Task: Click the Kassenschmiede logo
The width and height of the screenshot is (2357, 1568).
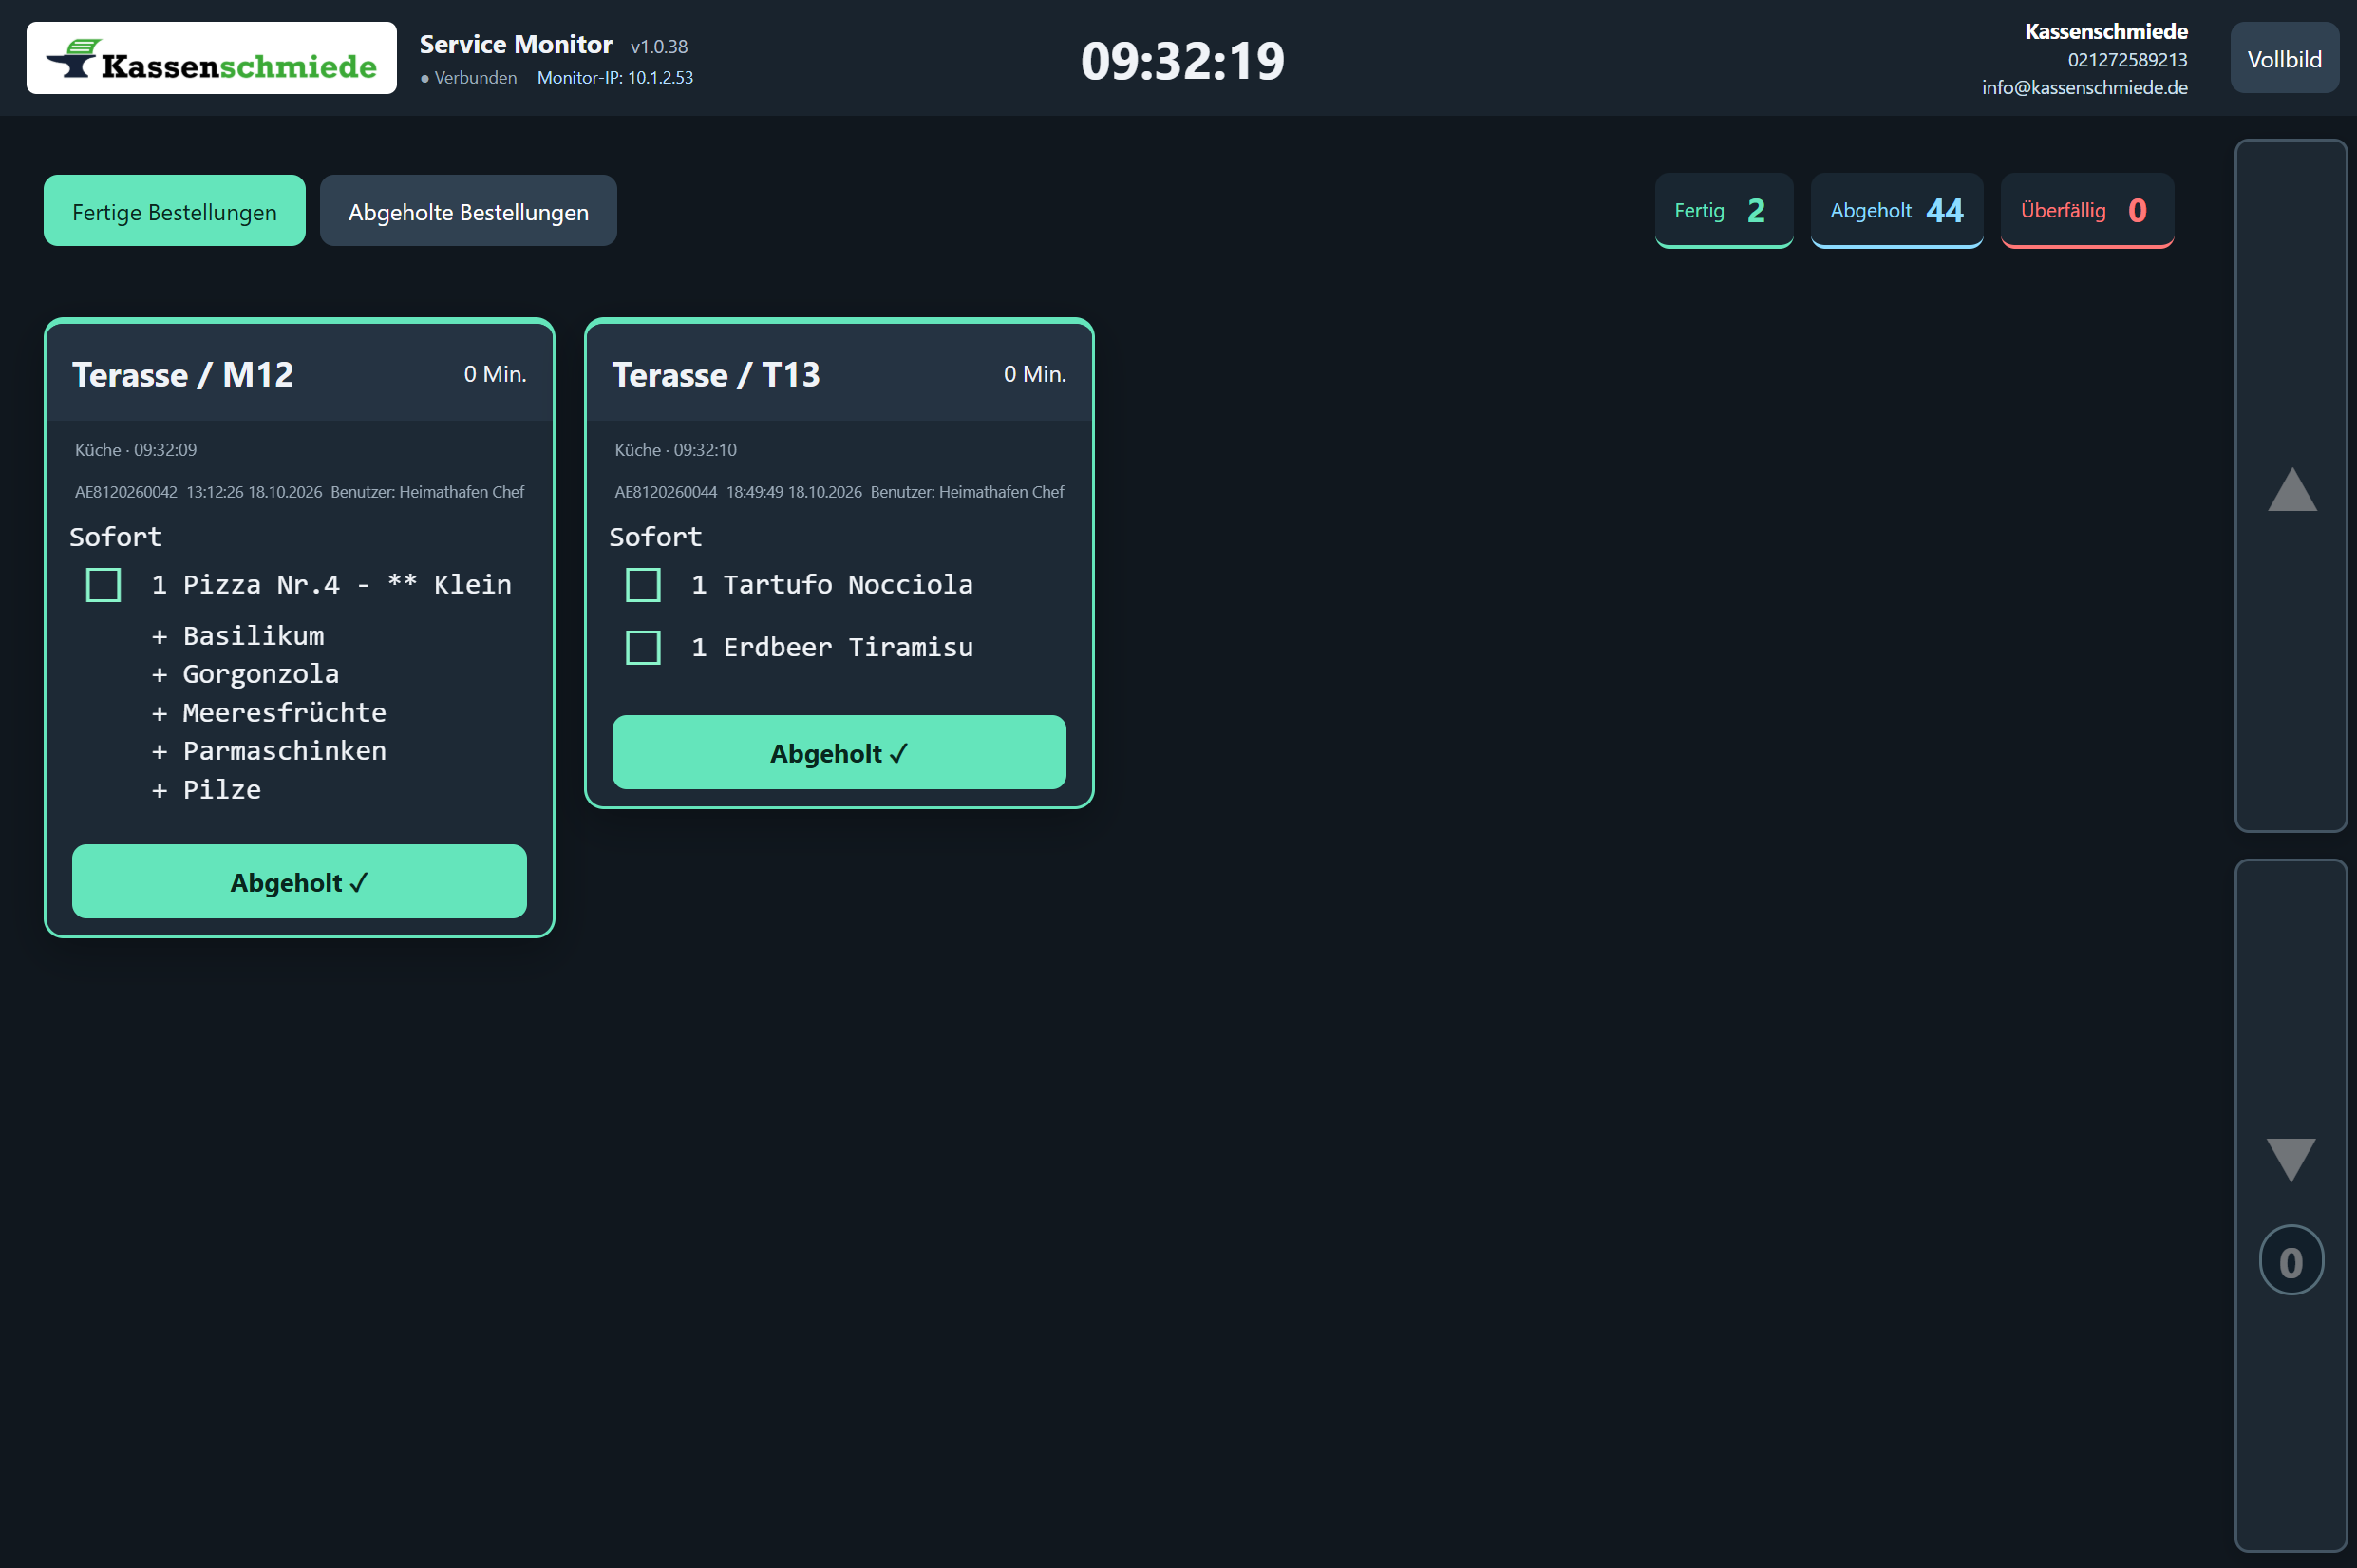Action: [x=211, y=58]
